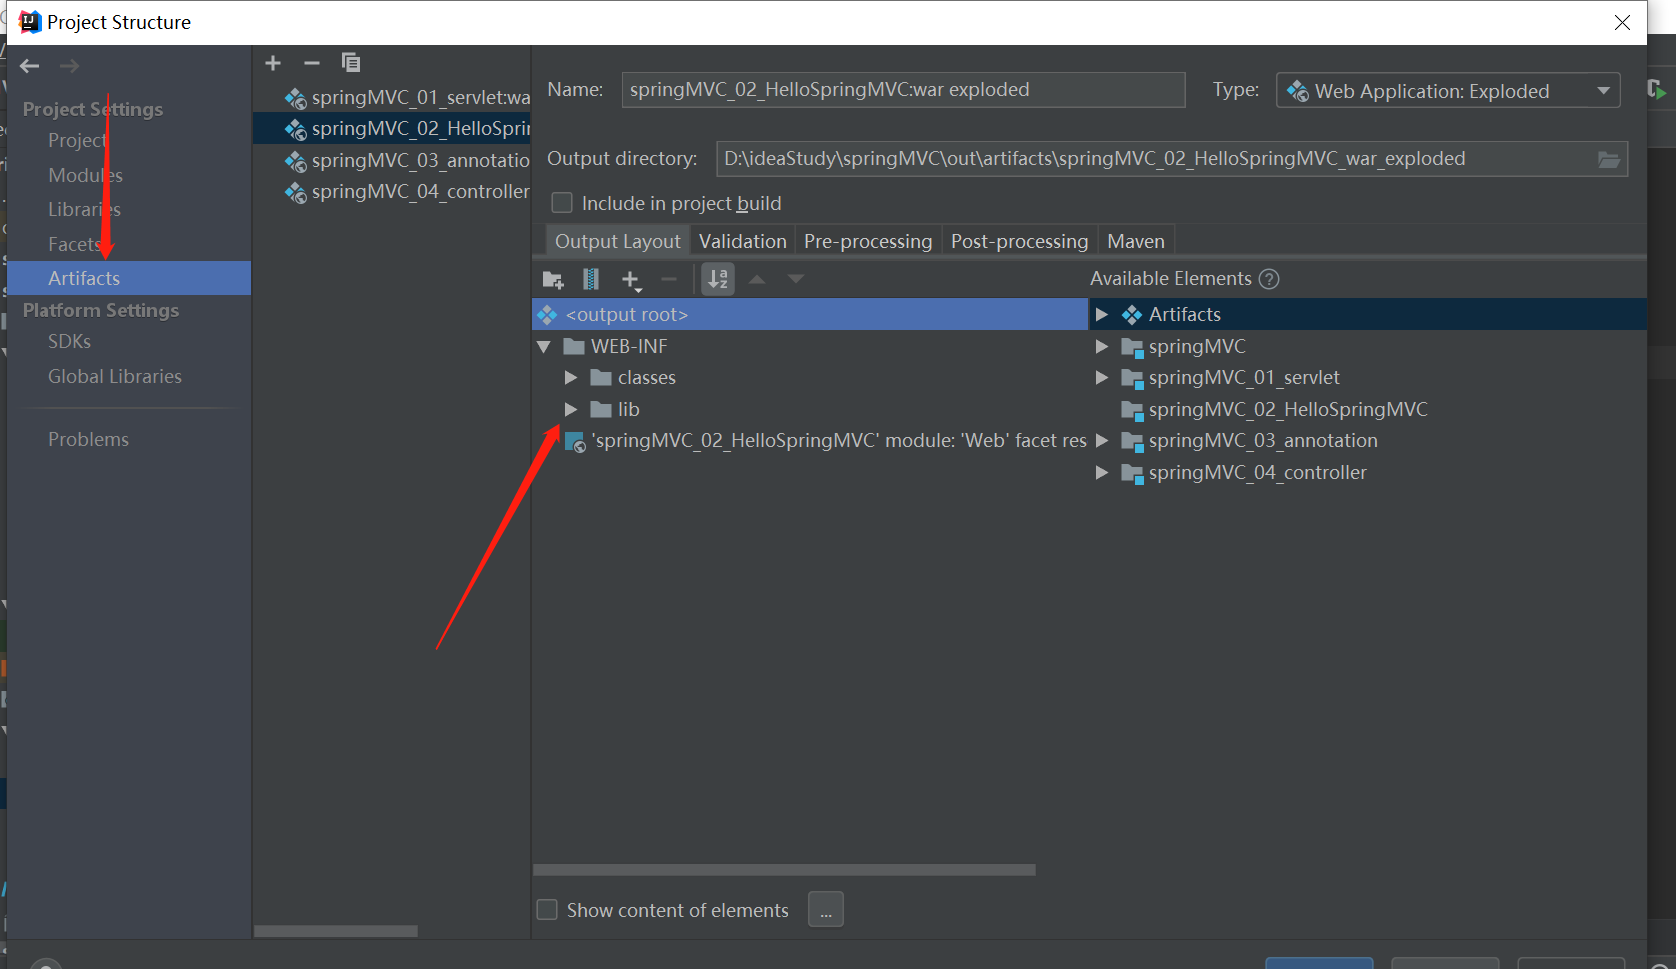The width and height of the screenshot is (1676, 969).
Task: Select the <output root> node
Action: (810, 315)
